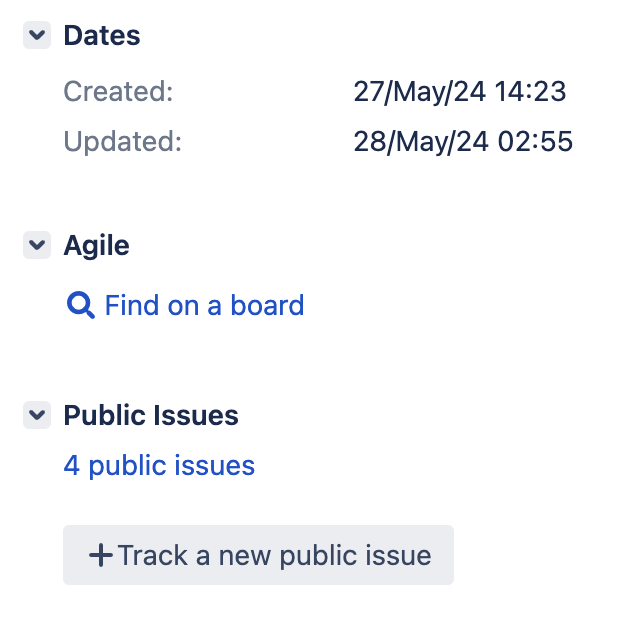Click the Dates section heading
The width and height of the screenshot is (628, 634).
point(102,36)
